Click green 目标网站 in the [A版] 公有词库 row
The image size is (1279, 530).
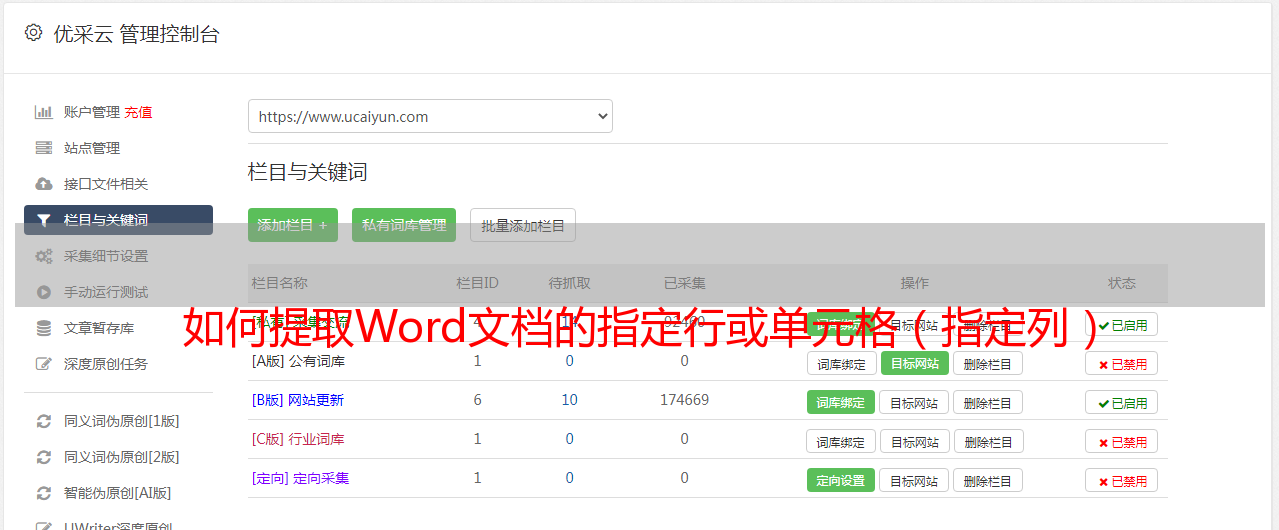click(915, 363)
